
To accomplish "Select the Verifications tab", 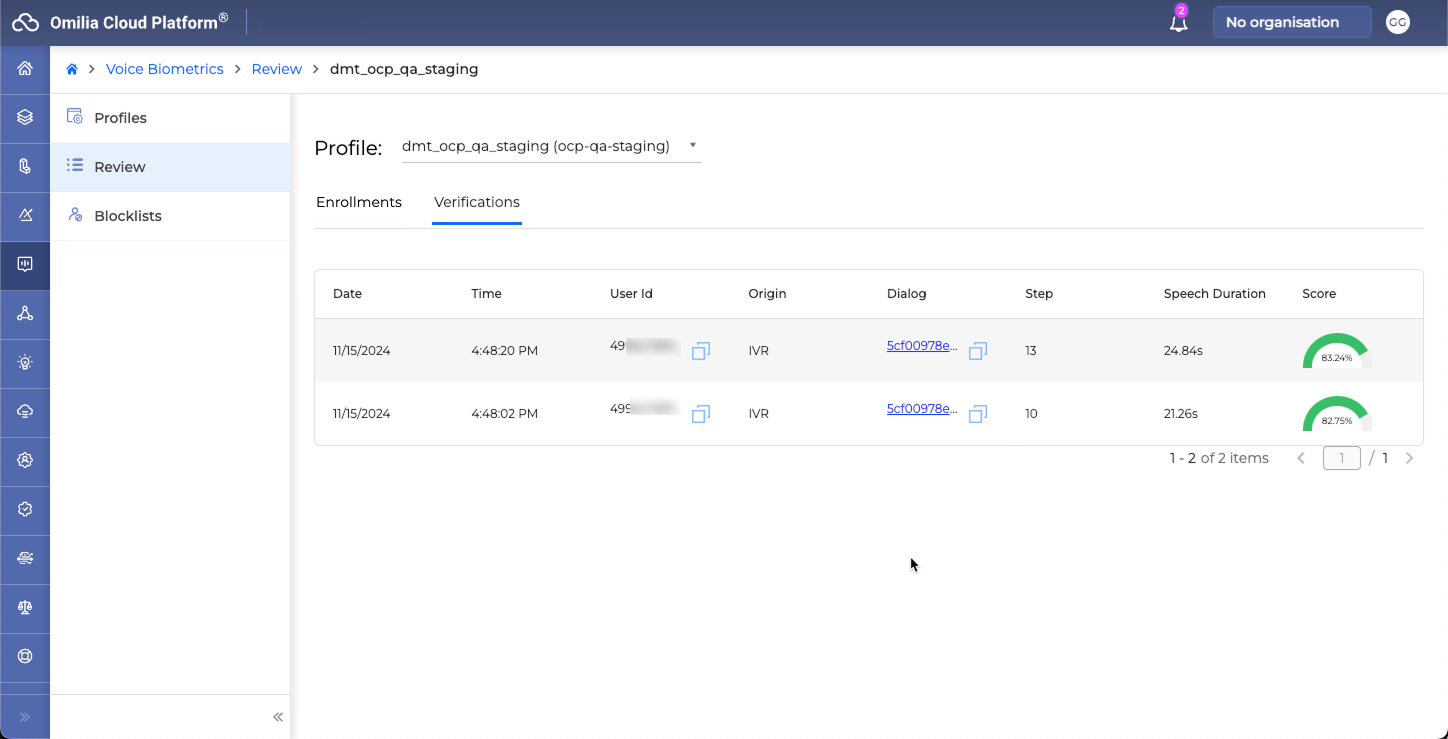I will click(477, 202).
